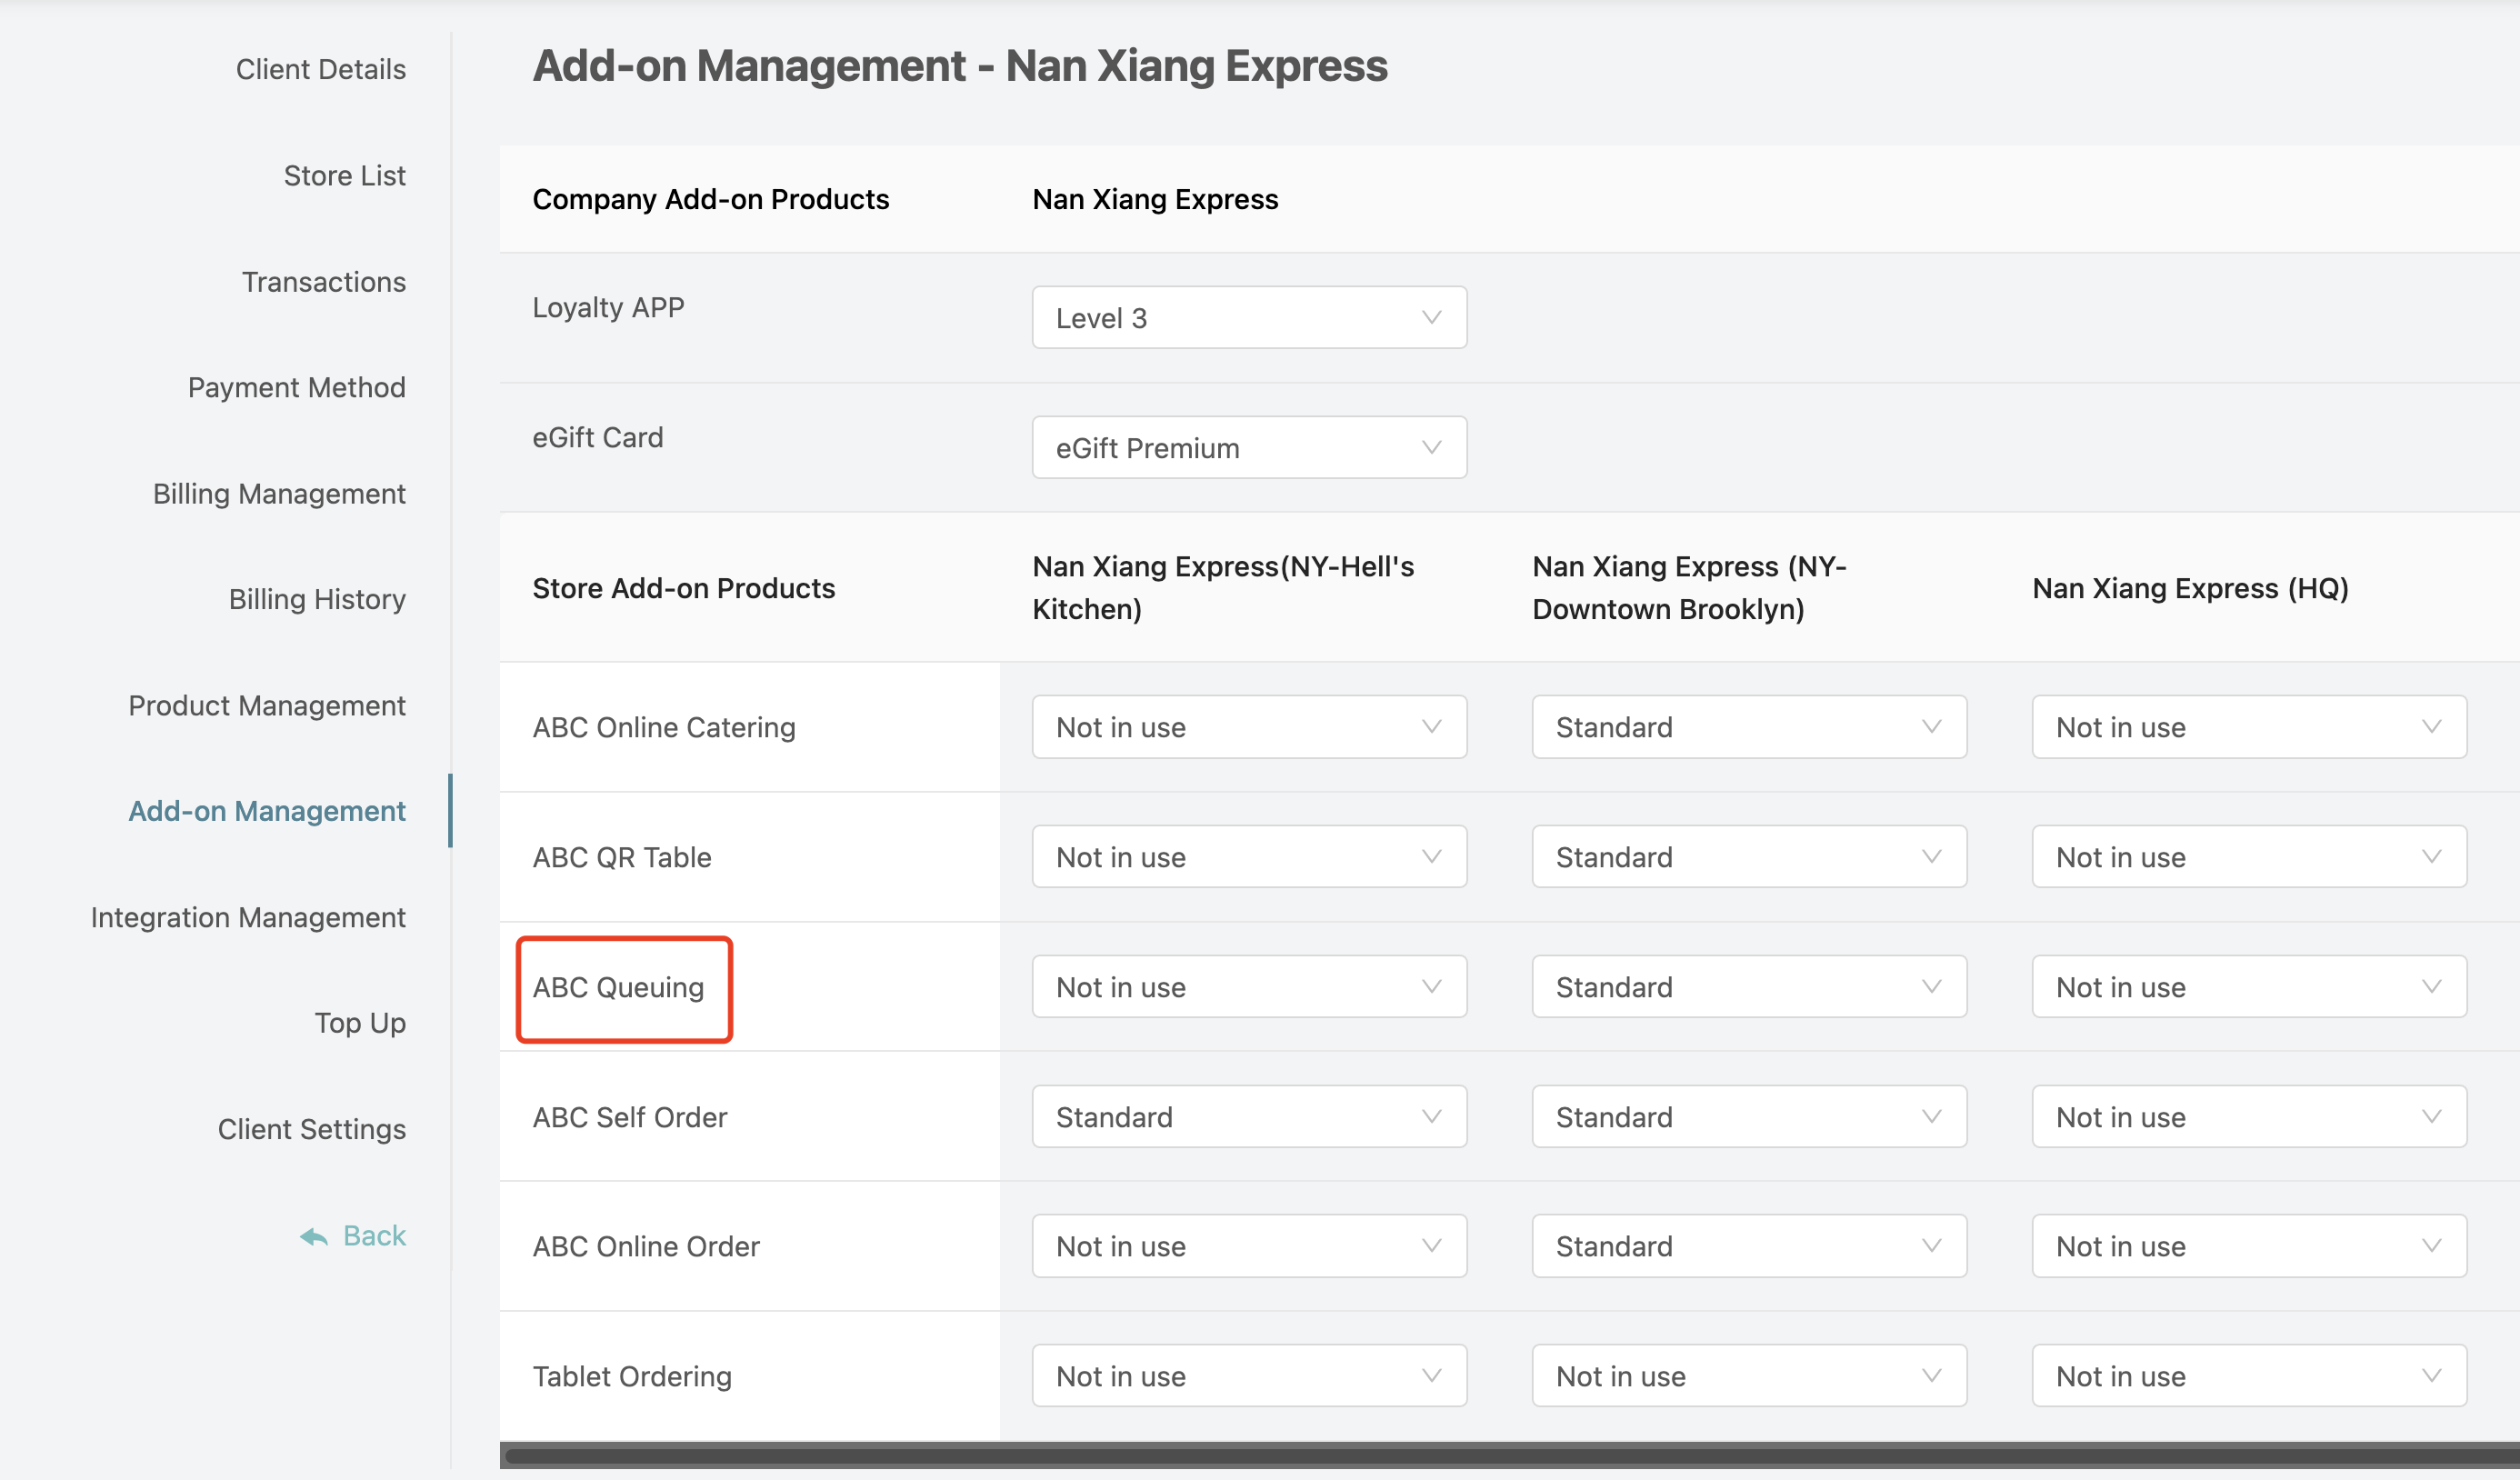The width and height of the screenshot is (2520, 1480).
Task: Click the Tablet Ordering row label
Action: tap(632, 1376)
